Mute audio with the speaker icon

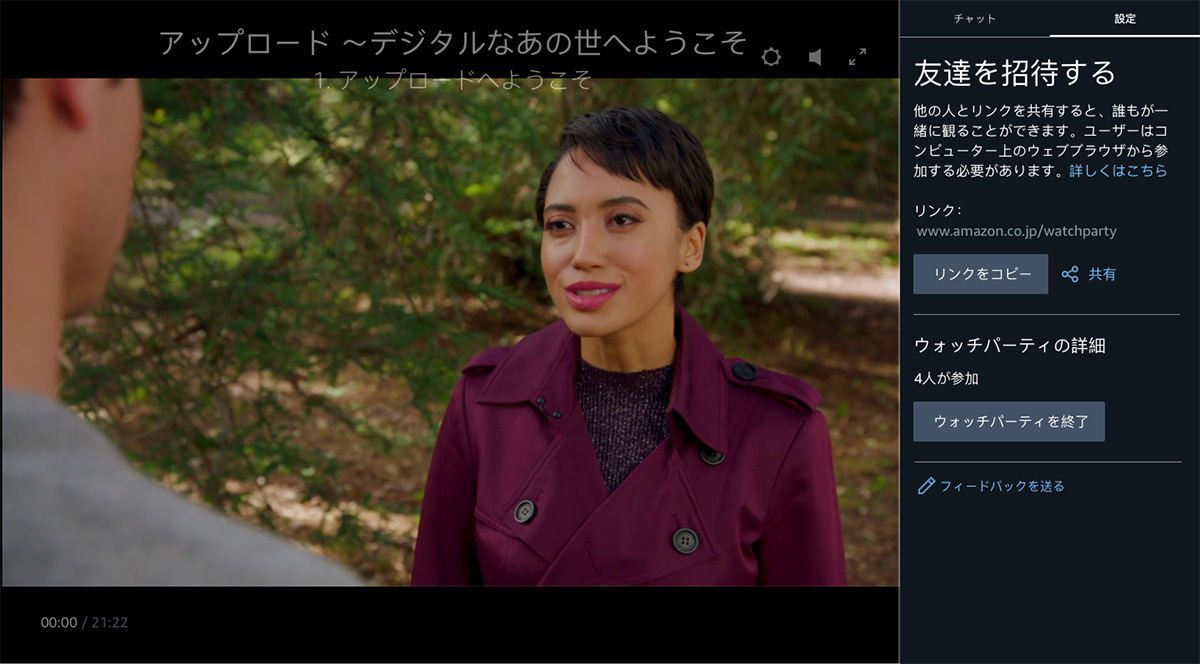[815, 57]
